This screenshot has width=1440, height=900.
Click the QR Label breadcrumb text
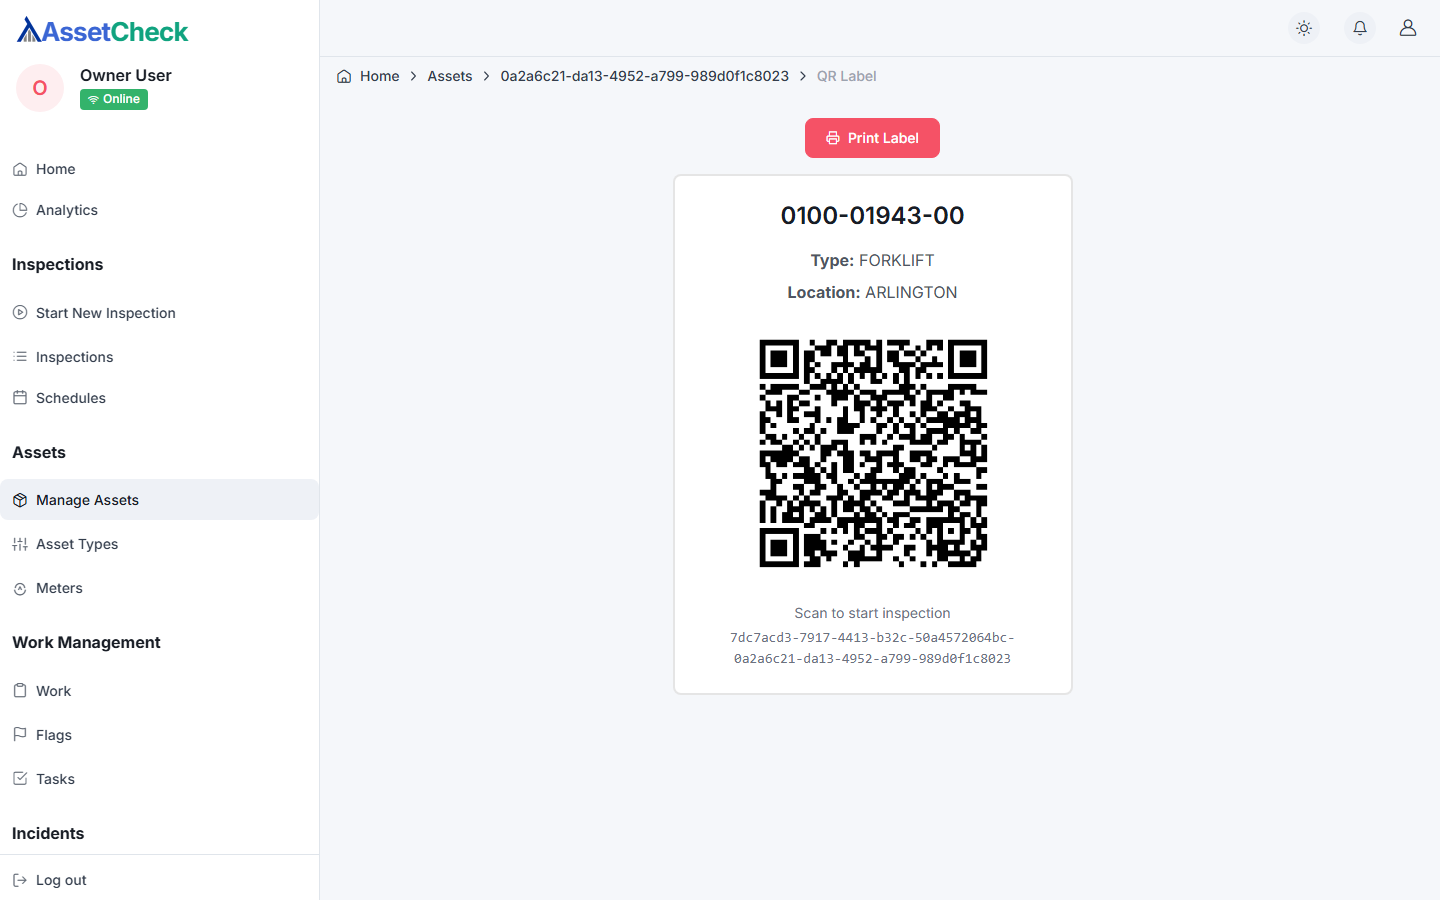tap(846, 76)
